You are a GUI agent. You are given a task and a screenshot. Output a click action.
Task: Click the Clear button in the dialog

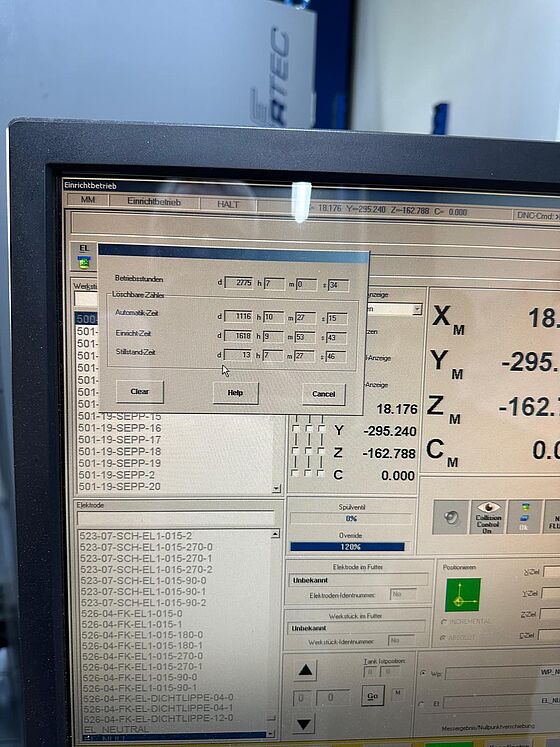click(x=140, y=392)
